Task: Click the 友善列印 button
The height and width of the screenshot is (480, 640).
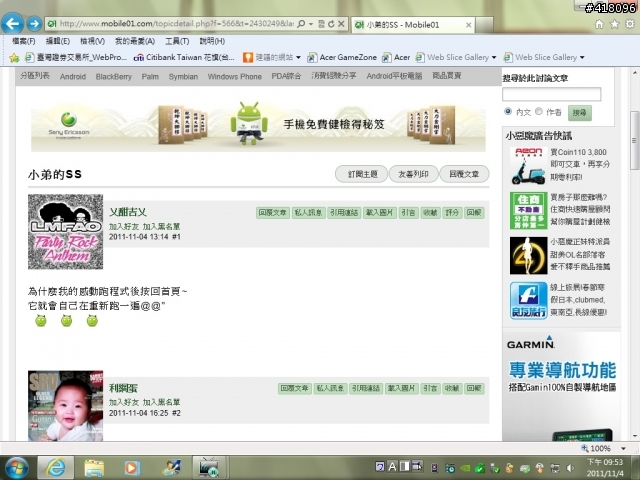Action: pyautogui.click(x=413, y=174)
